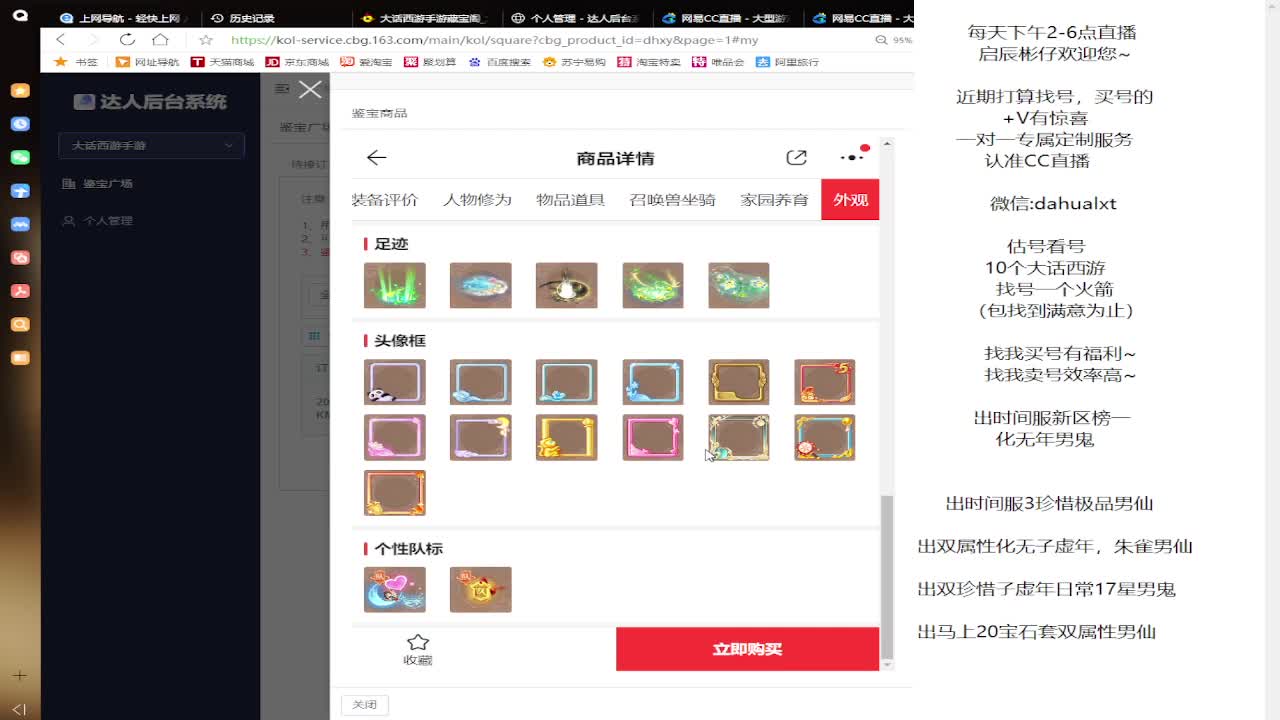Select the glowing lamp 足迹 icon
Screen dimensions: 1280x720
[x=567, y=285]
